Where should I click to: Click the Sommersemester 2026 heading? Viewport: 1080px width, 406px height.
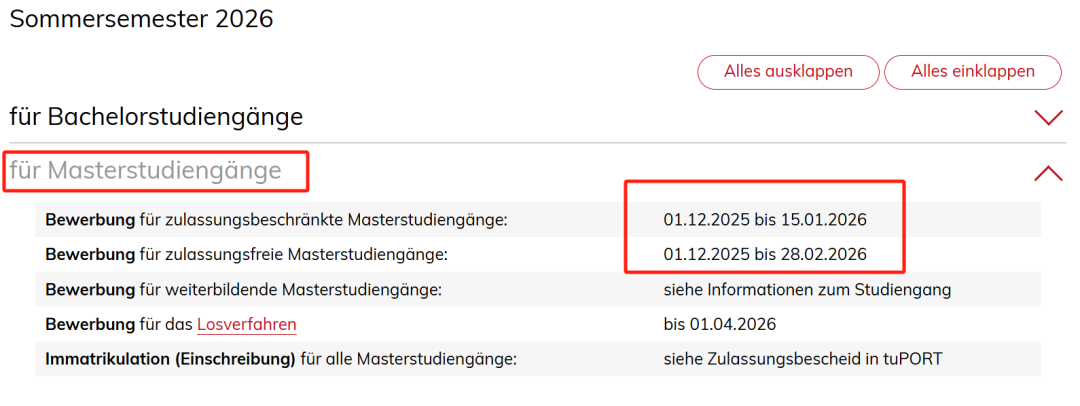pos(141,19)
